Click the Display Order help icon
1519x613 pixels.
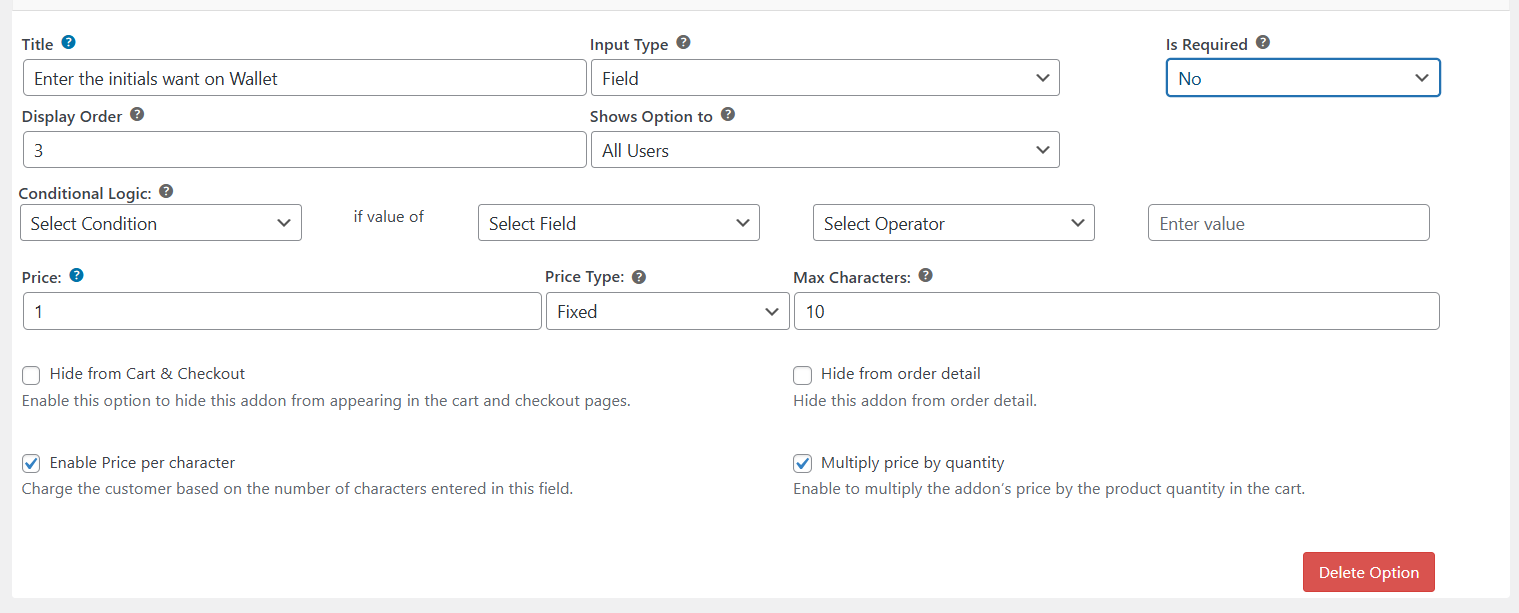tap(137, 115)
